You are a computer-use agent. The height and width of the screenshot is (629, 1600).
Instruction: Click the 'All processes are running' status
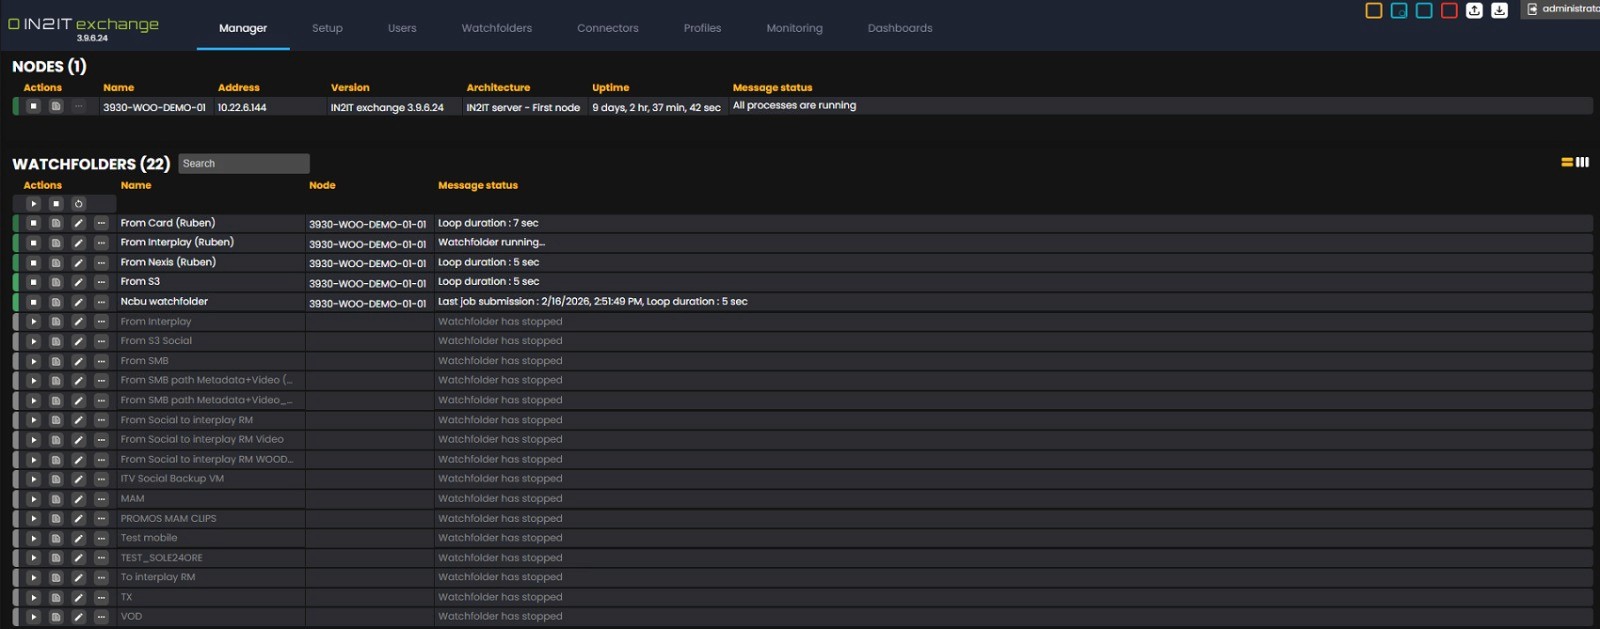click(x=794, y=105)
